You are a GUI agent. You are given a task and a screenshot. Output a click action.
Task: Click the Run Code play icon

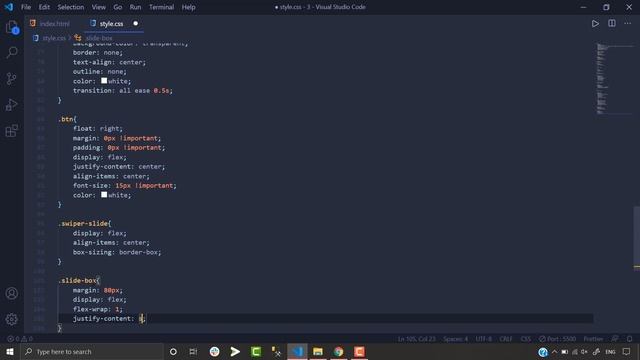pyautogui.click(x=595, y=24)
